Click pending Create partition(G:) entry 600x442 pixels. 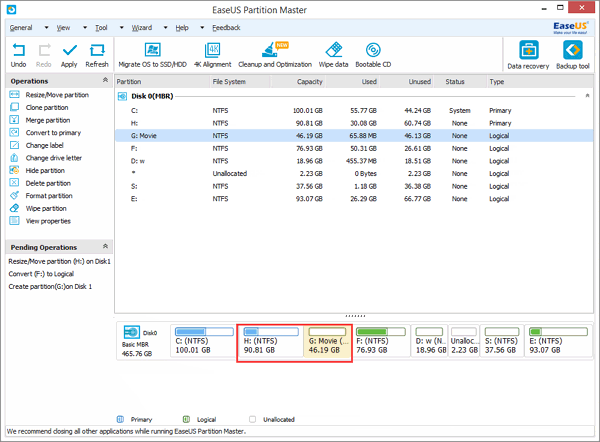coord(50,287)
